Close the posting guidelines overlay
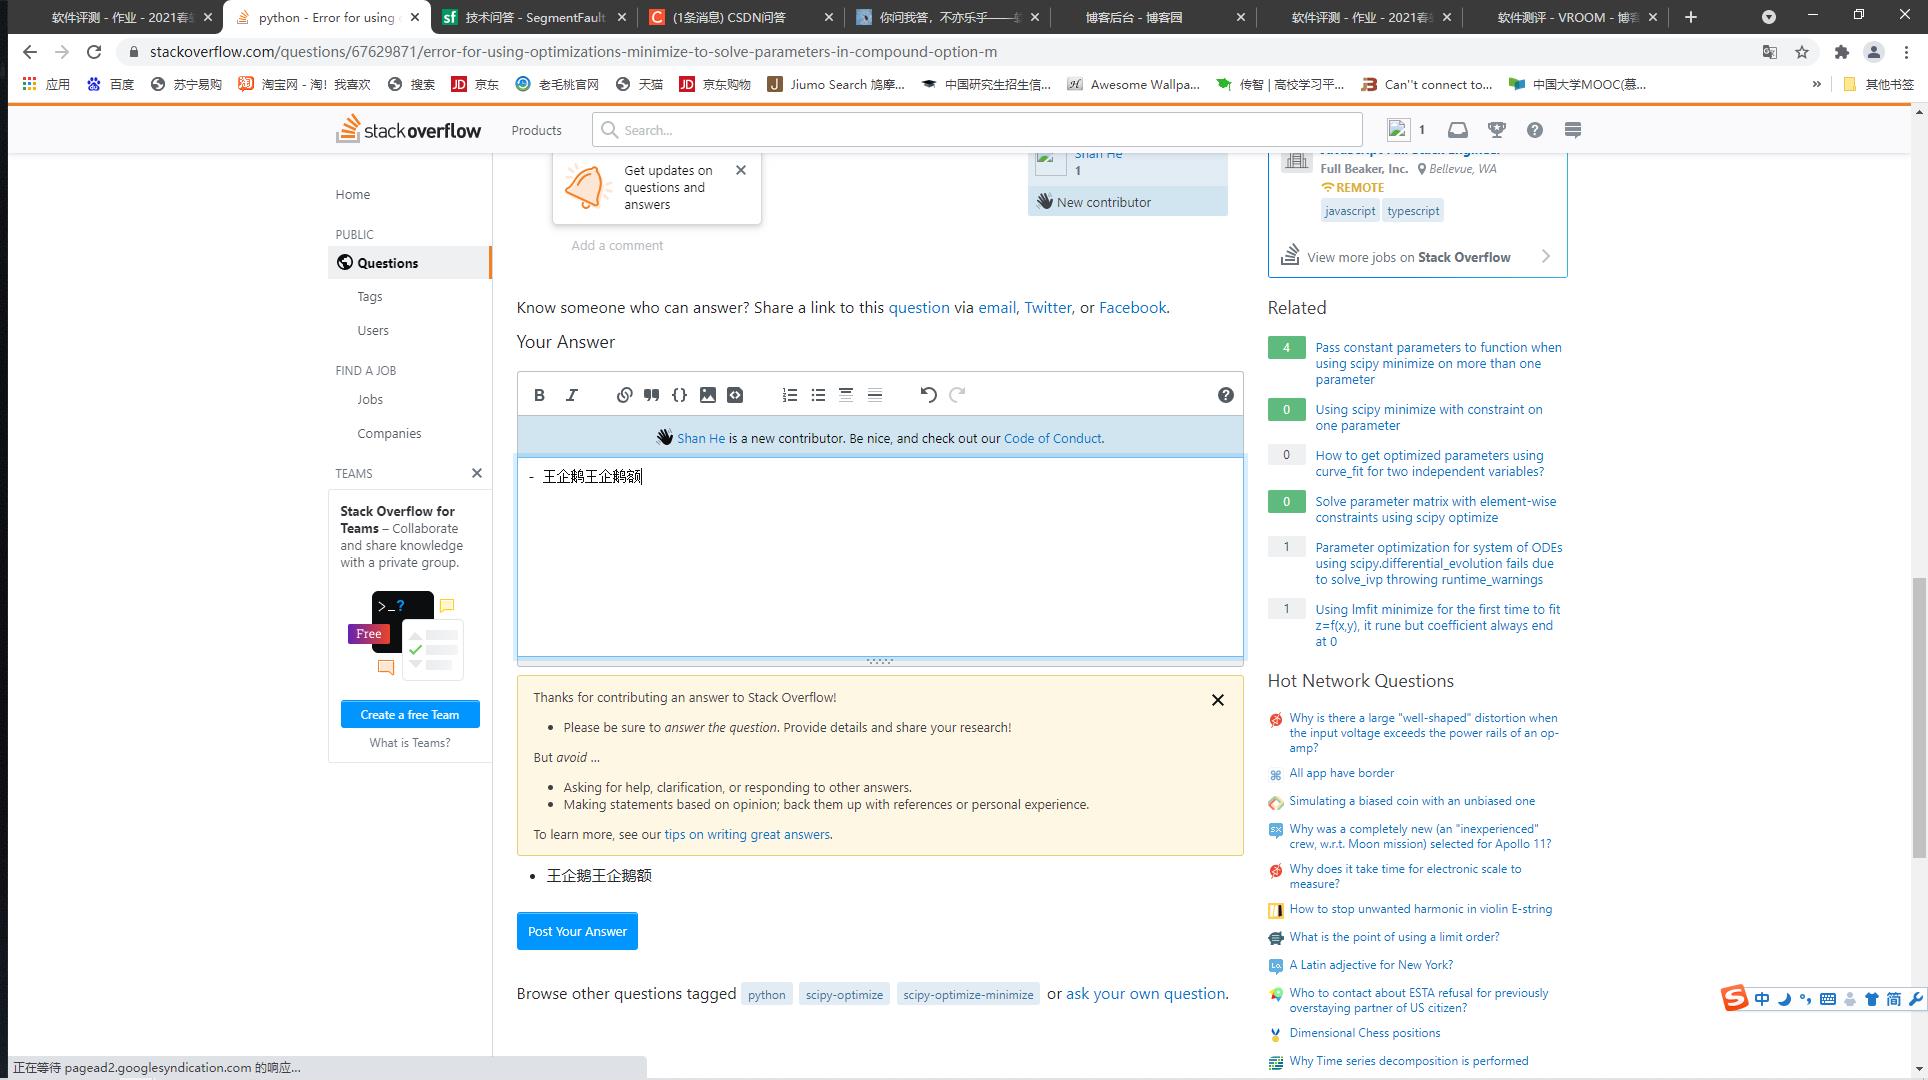The height and width of the screenshot is (1080, 1928). (1217, 700)
